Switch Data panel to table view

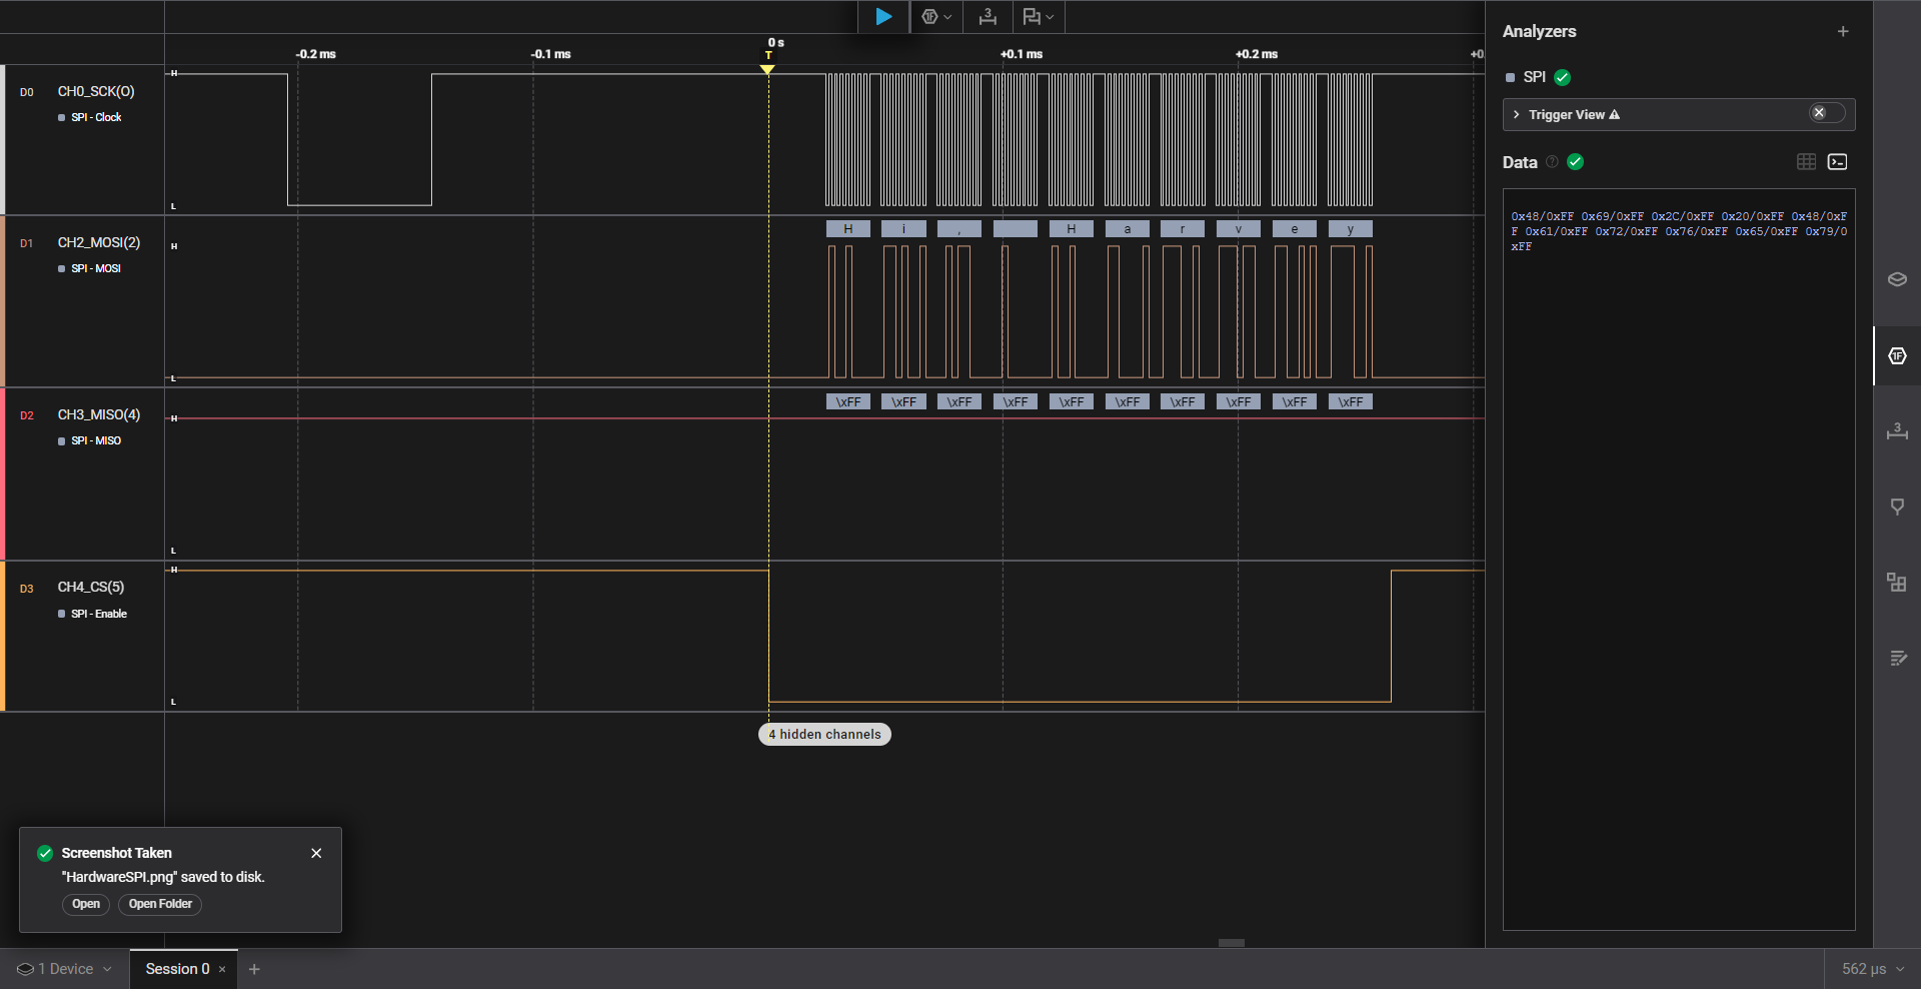click(1806, 162)
